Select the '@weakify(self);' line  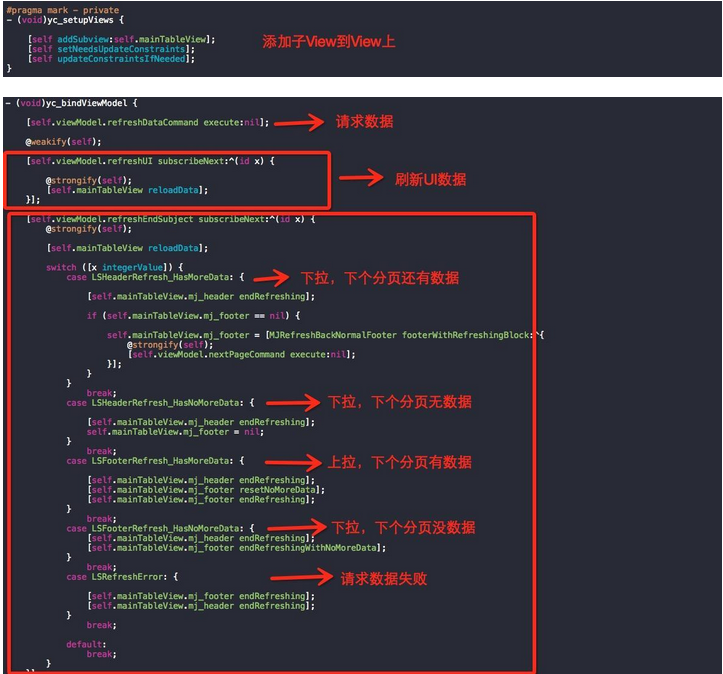(x=63, y=142)
